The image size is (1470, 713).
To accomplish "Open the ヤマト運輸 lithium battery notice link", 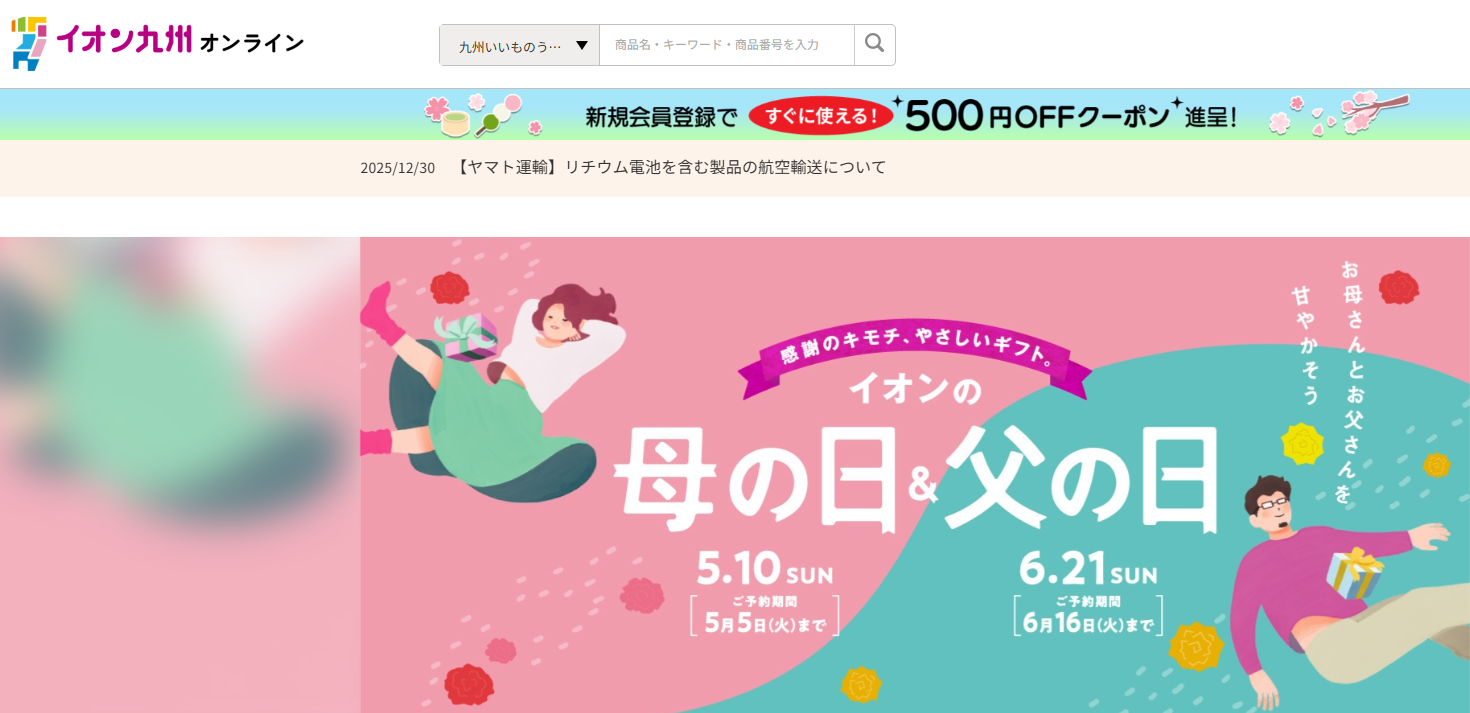I will point(670,167).
